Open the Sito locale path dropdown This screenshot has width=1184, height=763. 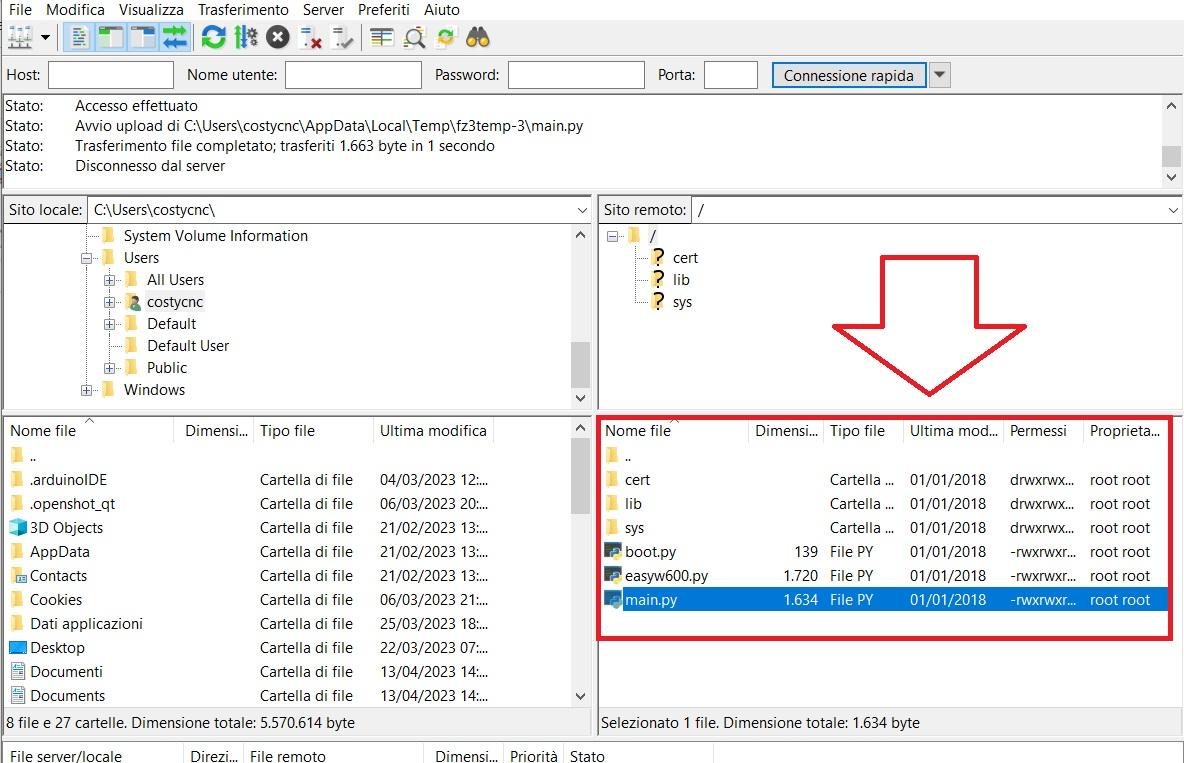[582, 210]
